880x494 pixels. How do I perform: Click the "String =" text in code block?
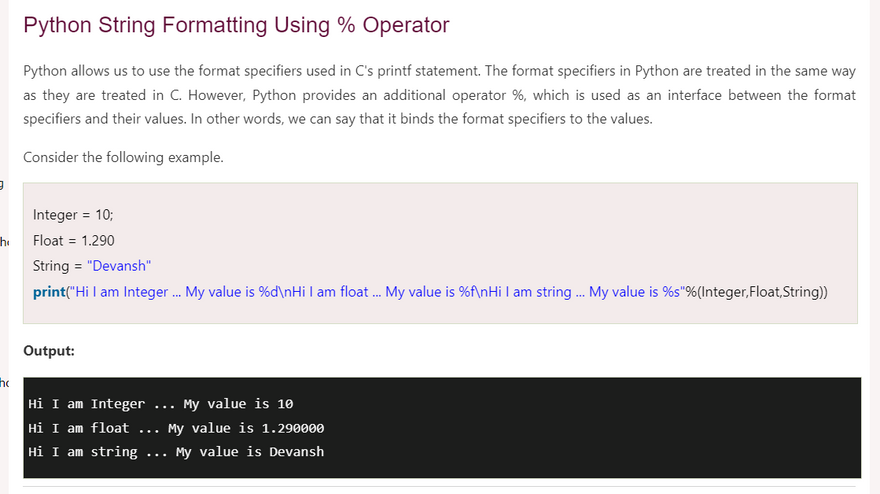click(51, 266)
